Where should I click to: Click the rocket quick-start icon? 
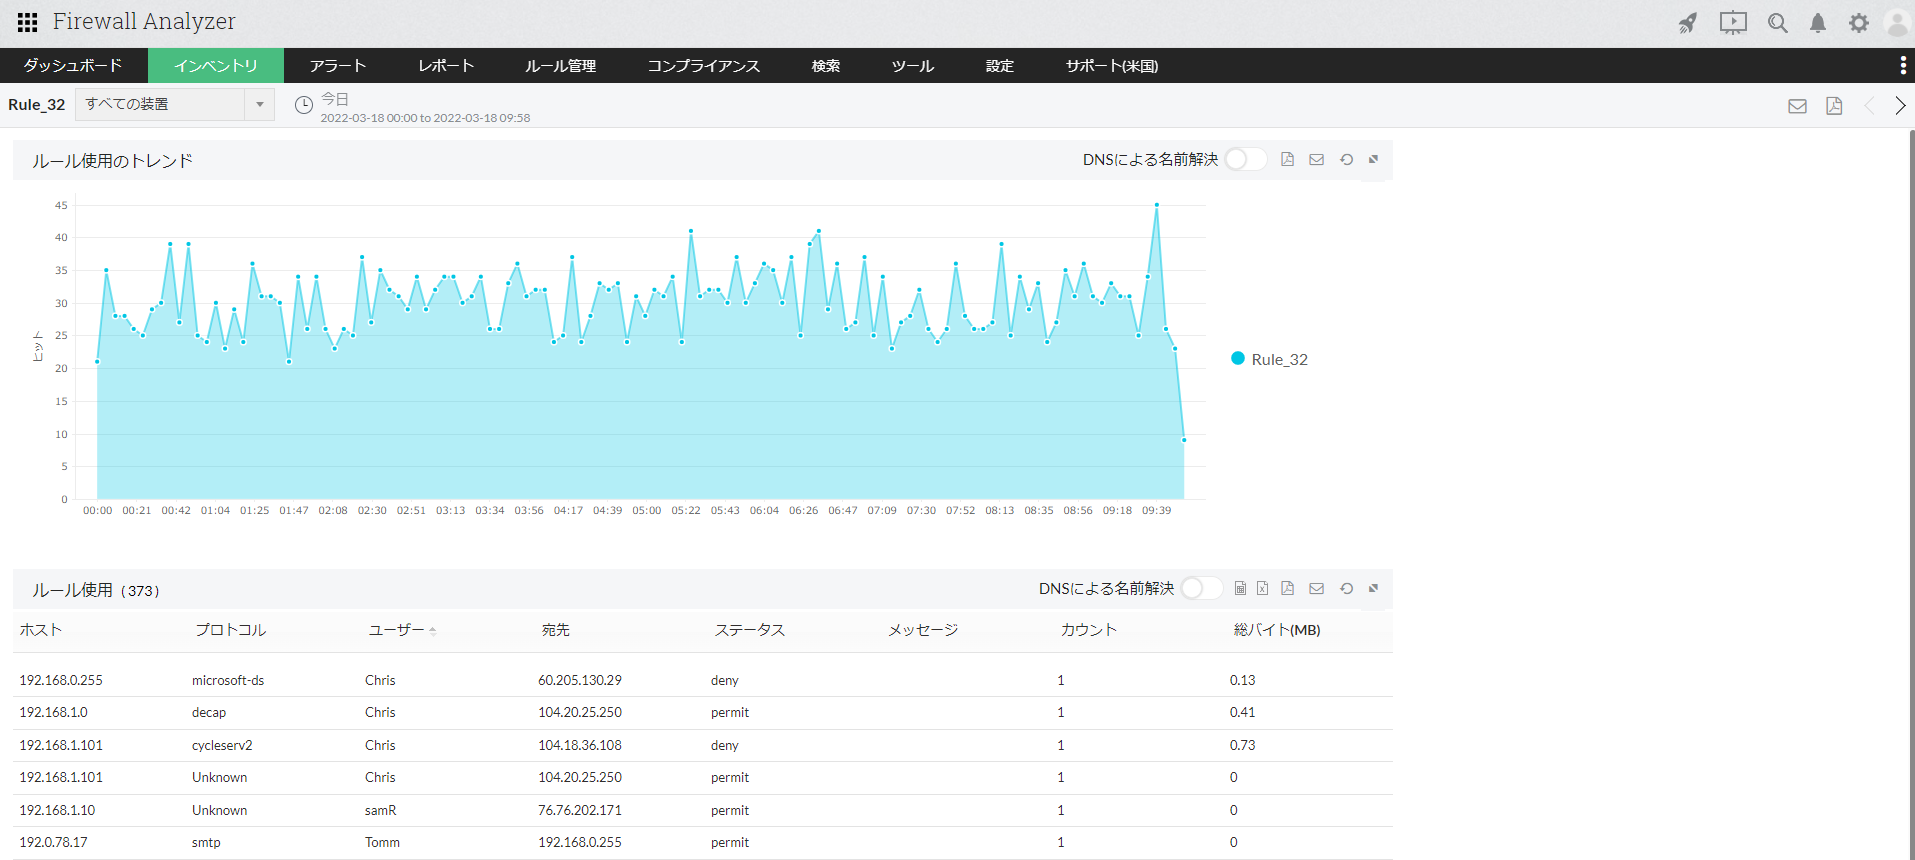coord(1688,23)
